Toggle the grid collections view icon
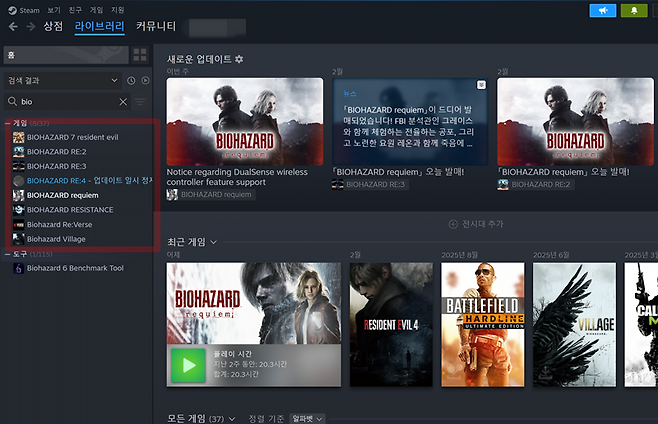The image size is (658, 424). [x=140, y=55]
